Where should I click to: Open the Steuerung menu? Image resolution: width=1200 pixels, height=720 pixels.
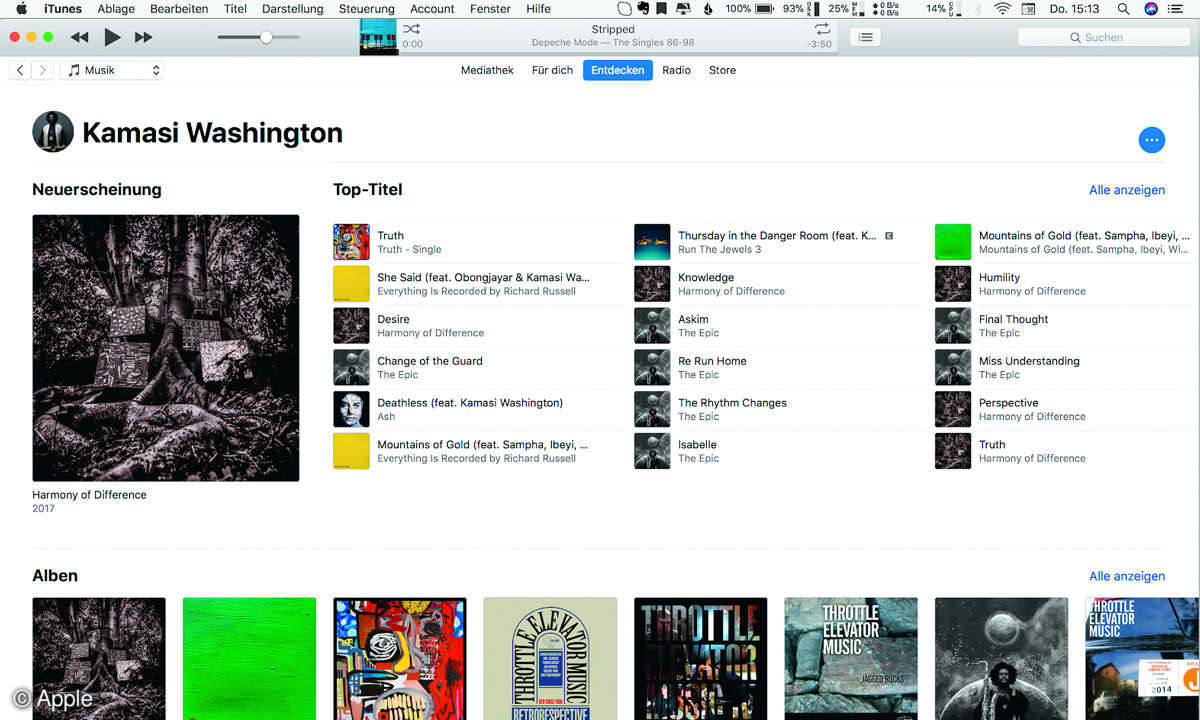point(367,9)
